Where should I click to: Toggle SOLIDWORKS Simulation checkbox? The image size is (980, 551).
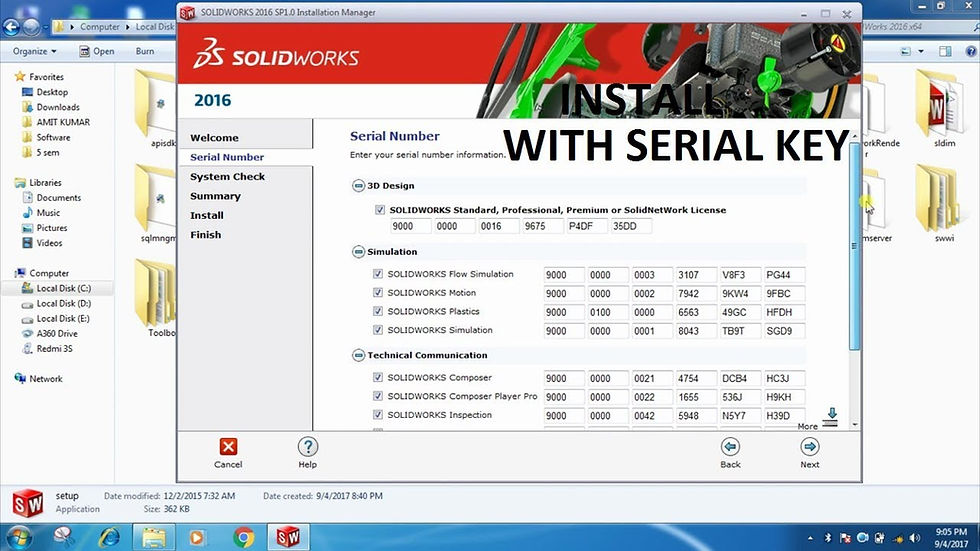point(378,330)
